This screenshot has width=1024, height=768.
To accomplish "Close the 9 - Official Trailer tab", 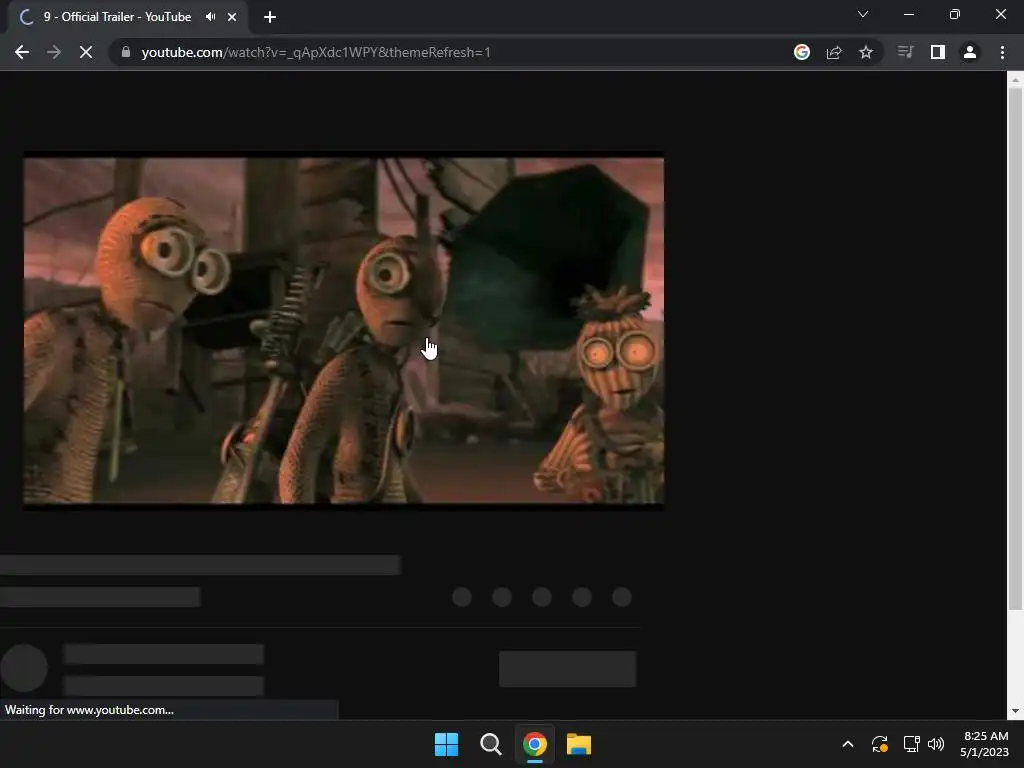I will (232, 17).
